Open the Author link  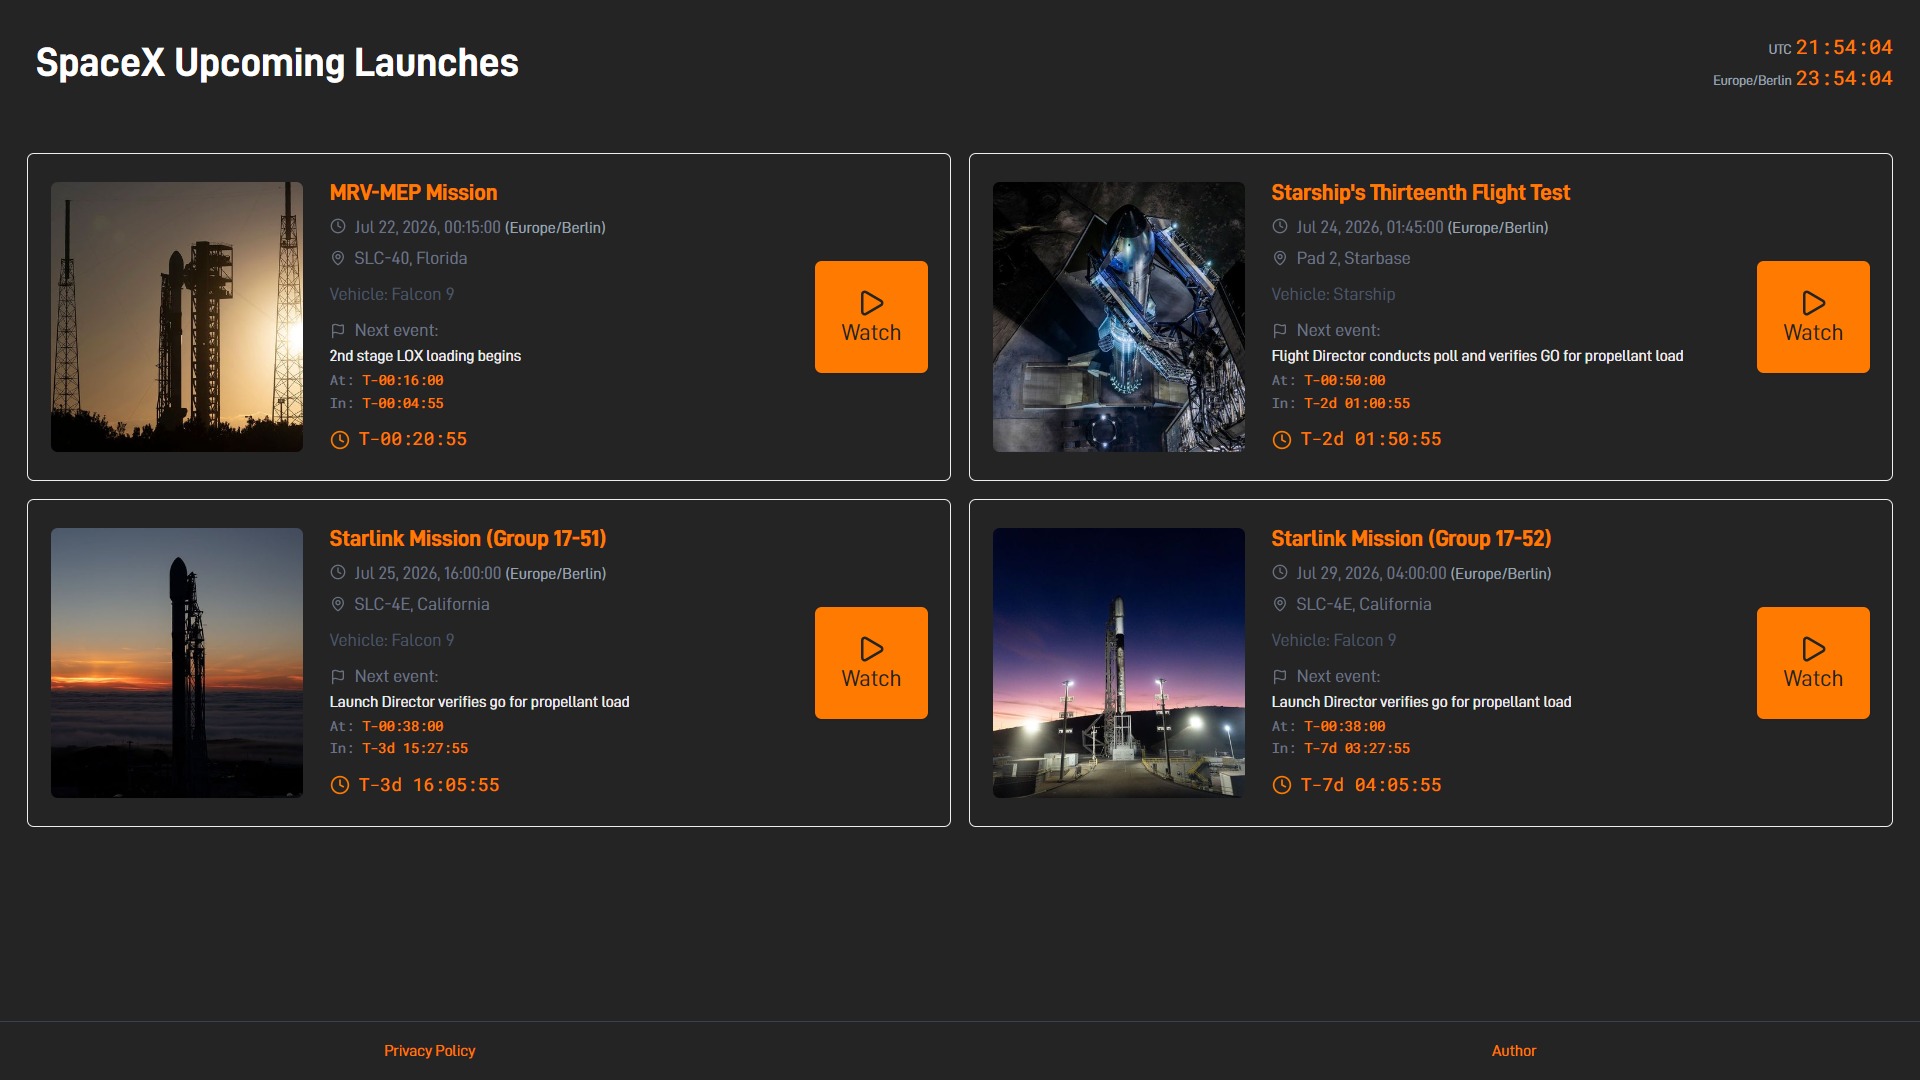click(x=1514, y=1051)
